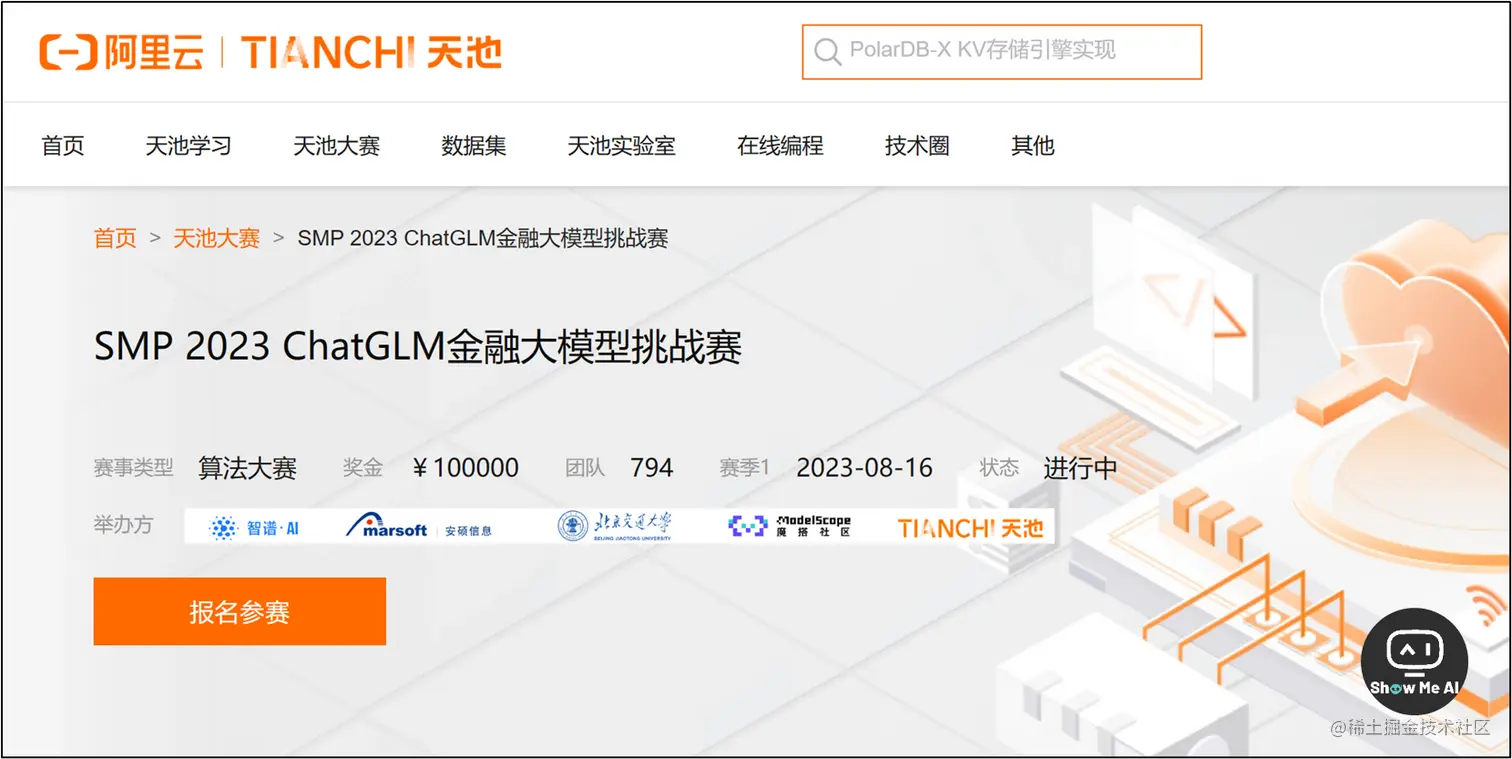Click the 进行中 status value

(x=1080, y=468)
